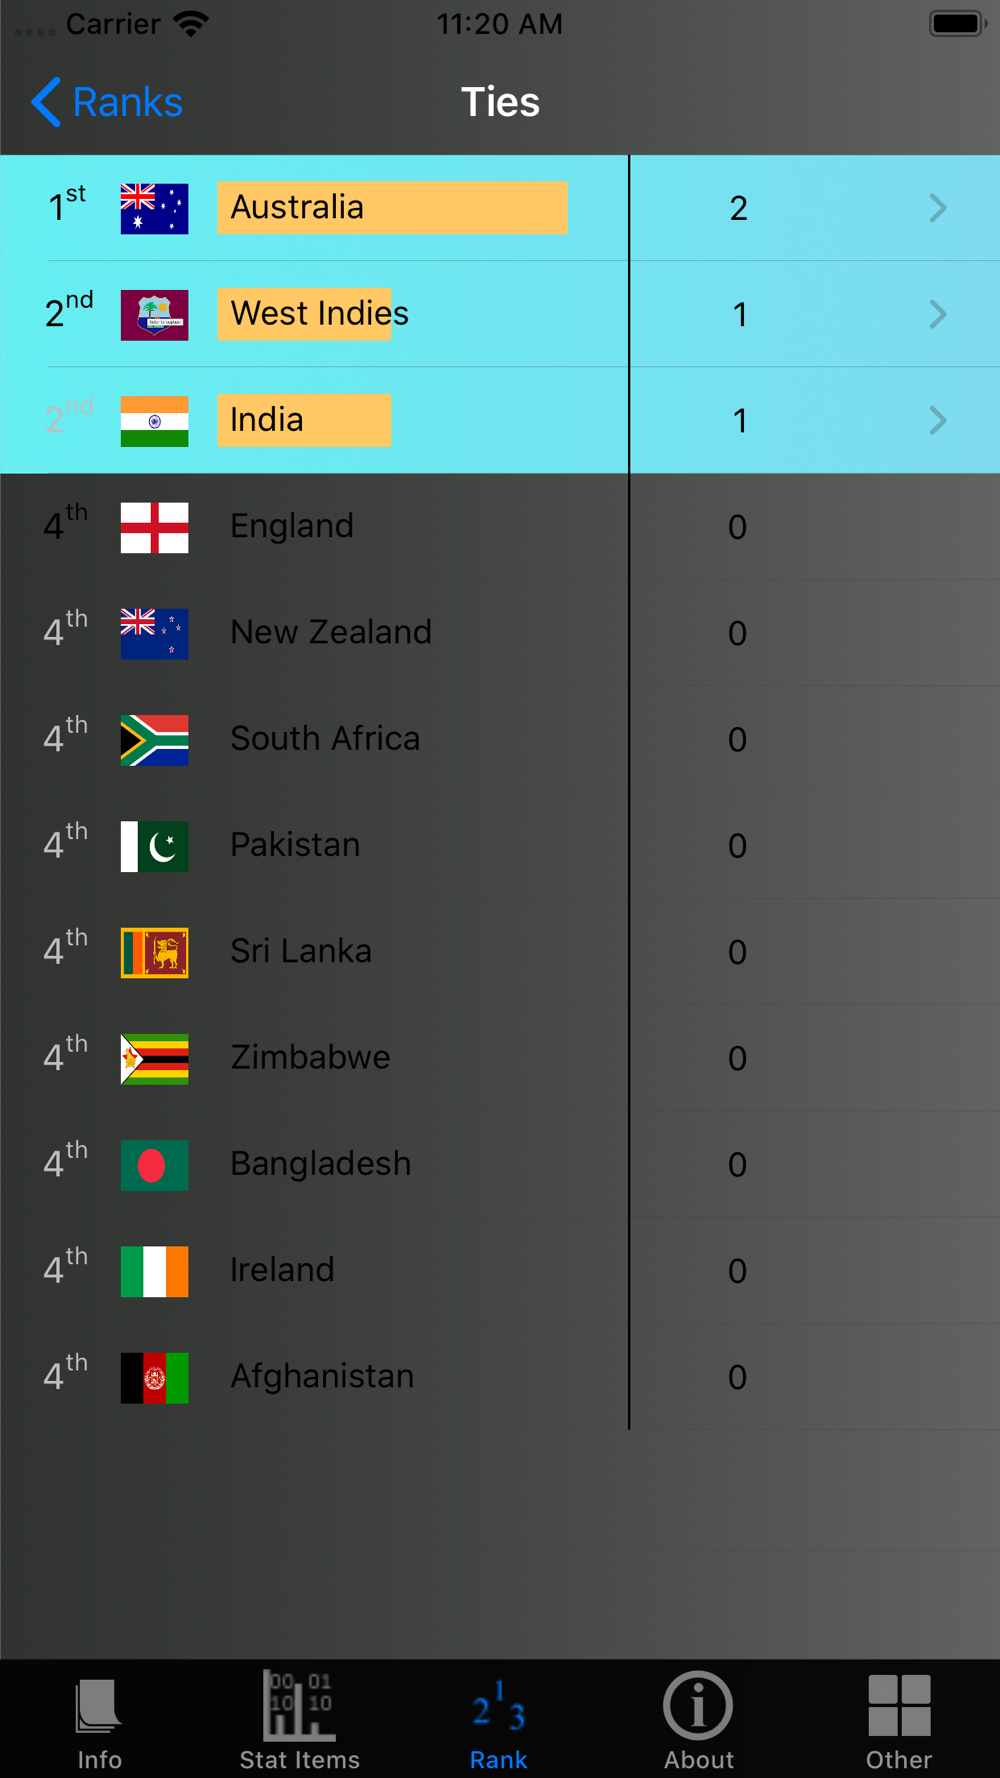Image resolution: width=1000 pixels, height=1778 pixels.
Task: Open the About info icon
Action: click(698, 1706)
